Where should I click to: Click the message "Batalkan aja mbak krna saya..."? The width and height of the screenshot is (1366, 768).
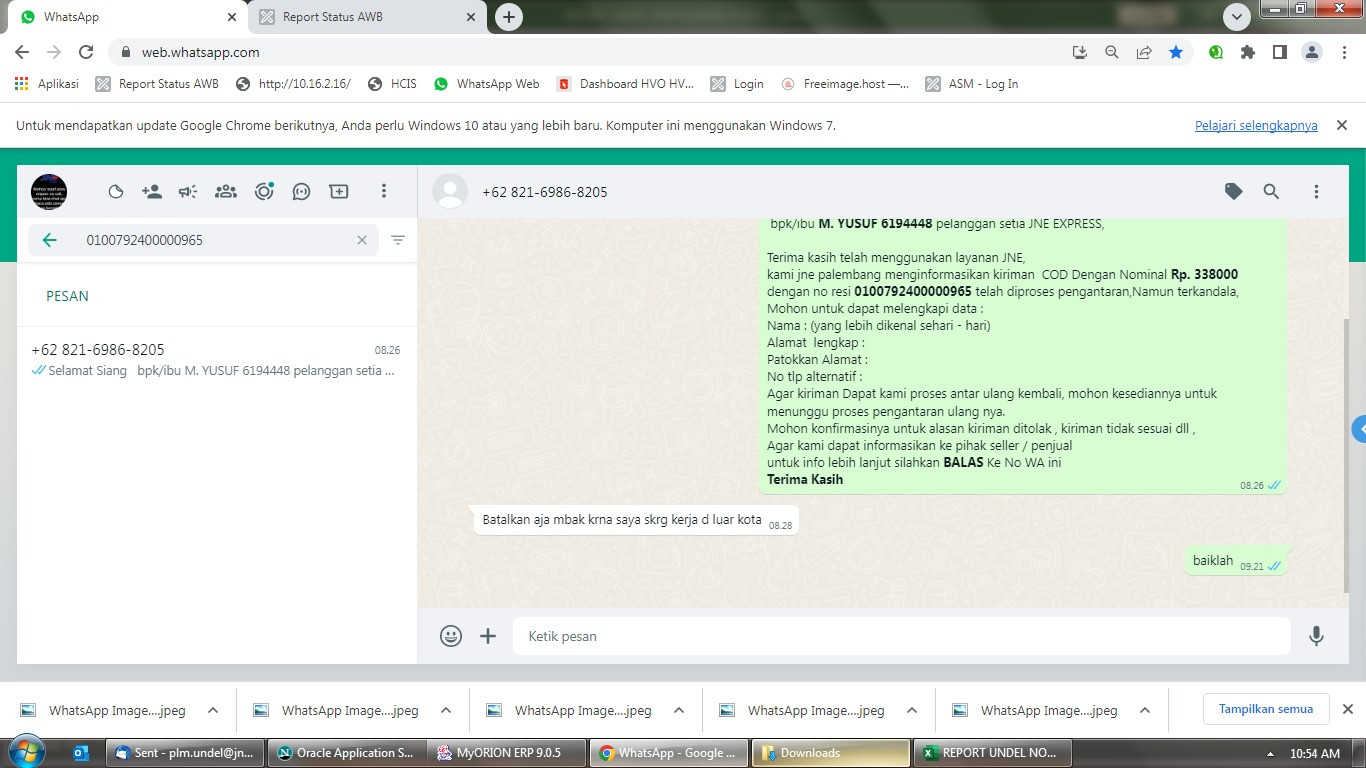click(x=635, y=520)
